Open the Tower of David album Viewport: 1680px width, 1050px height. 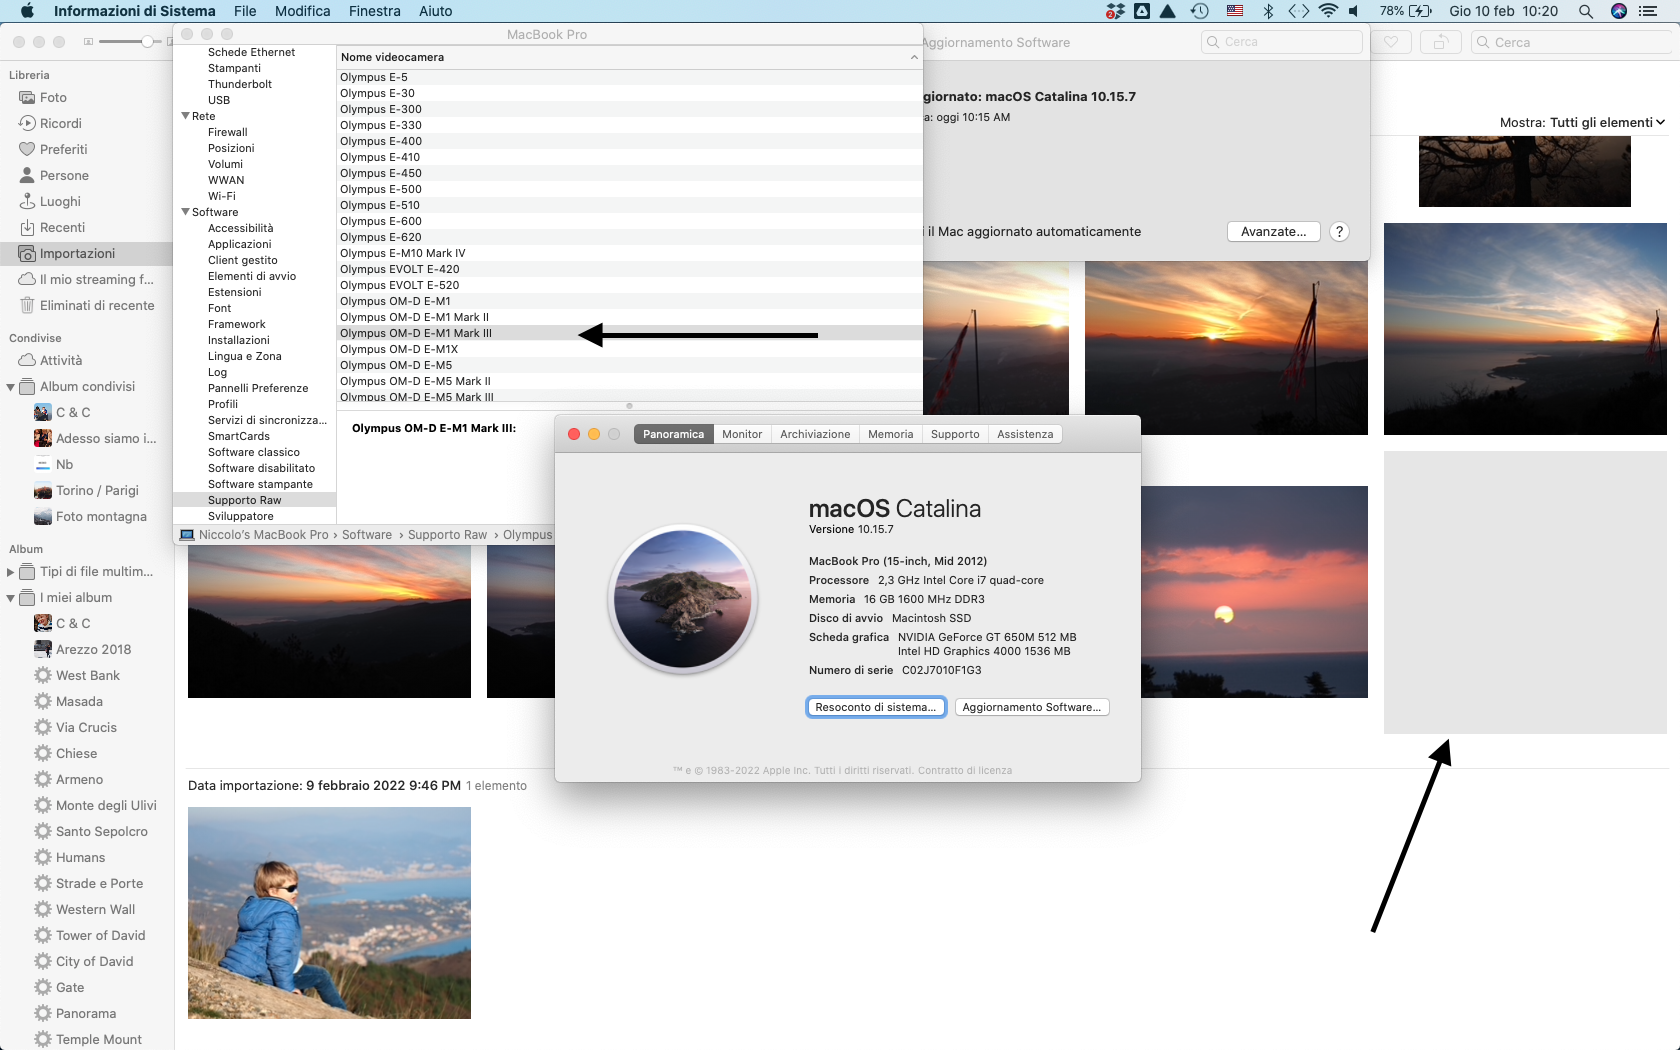pyautogui.click(x=100, y=935)
